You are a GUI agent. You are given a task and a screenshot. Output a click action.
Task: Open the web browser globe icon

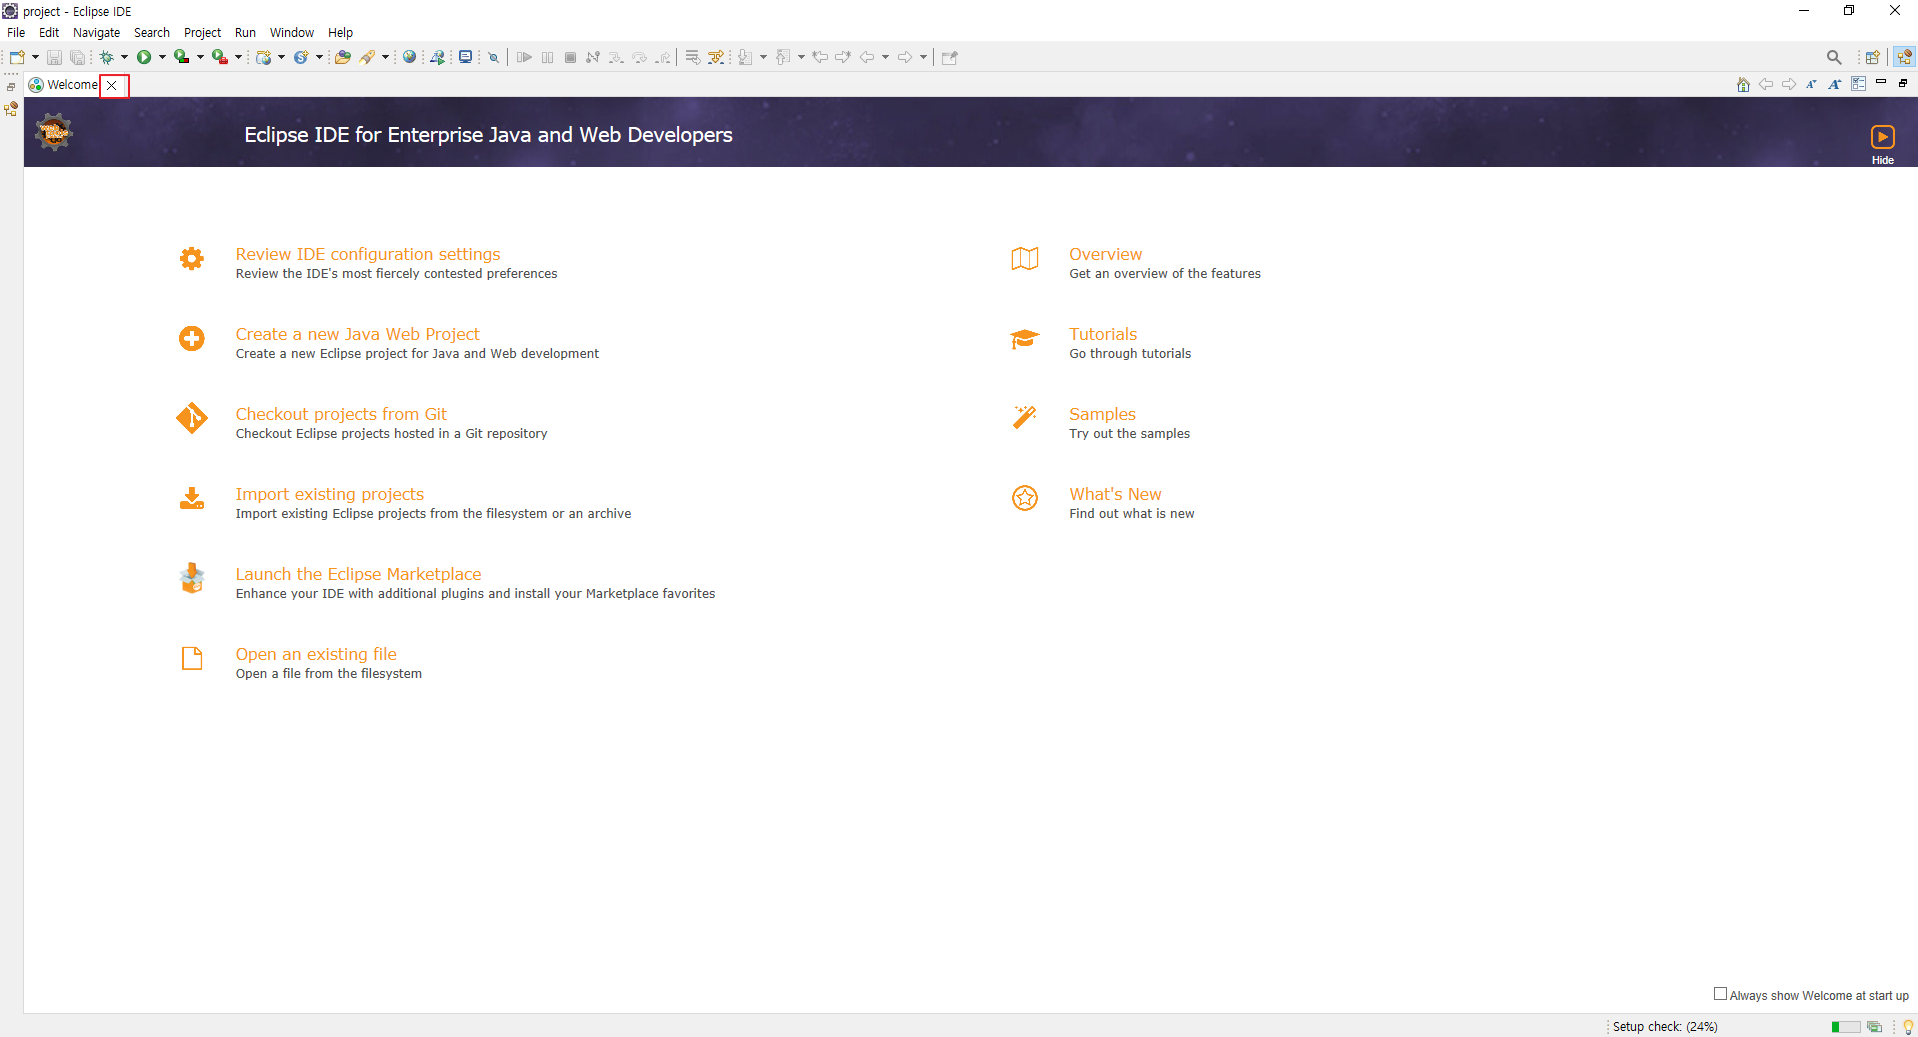click(409, 57)
